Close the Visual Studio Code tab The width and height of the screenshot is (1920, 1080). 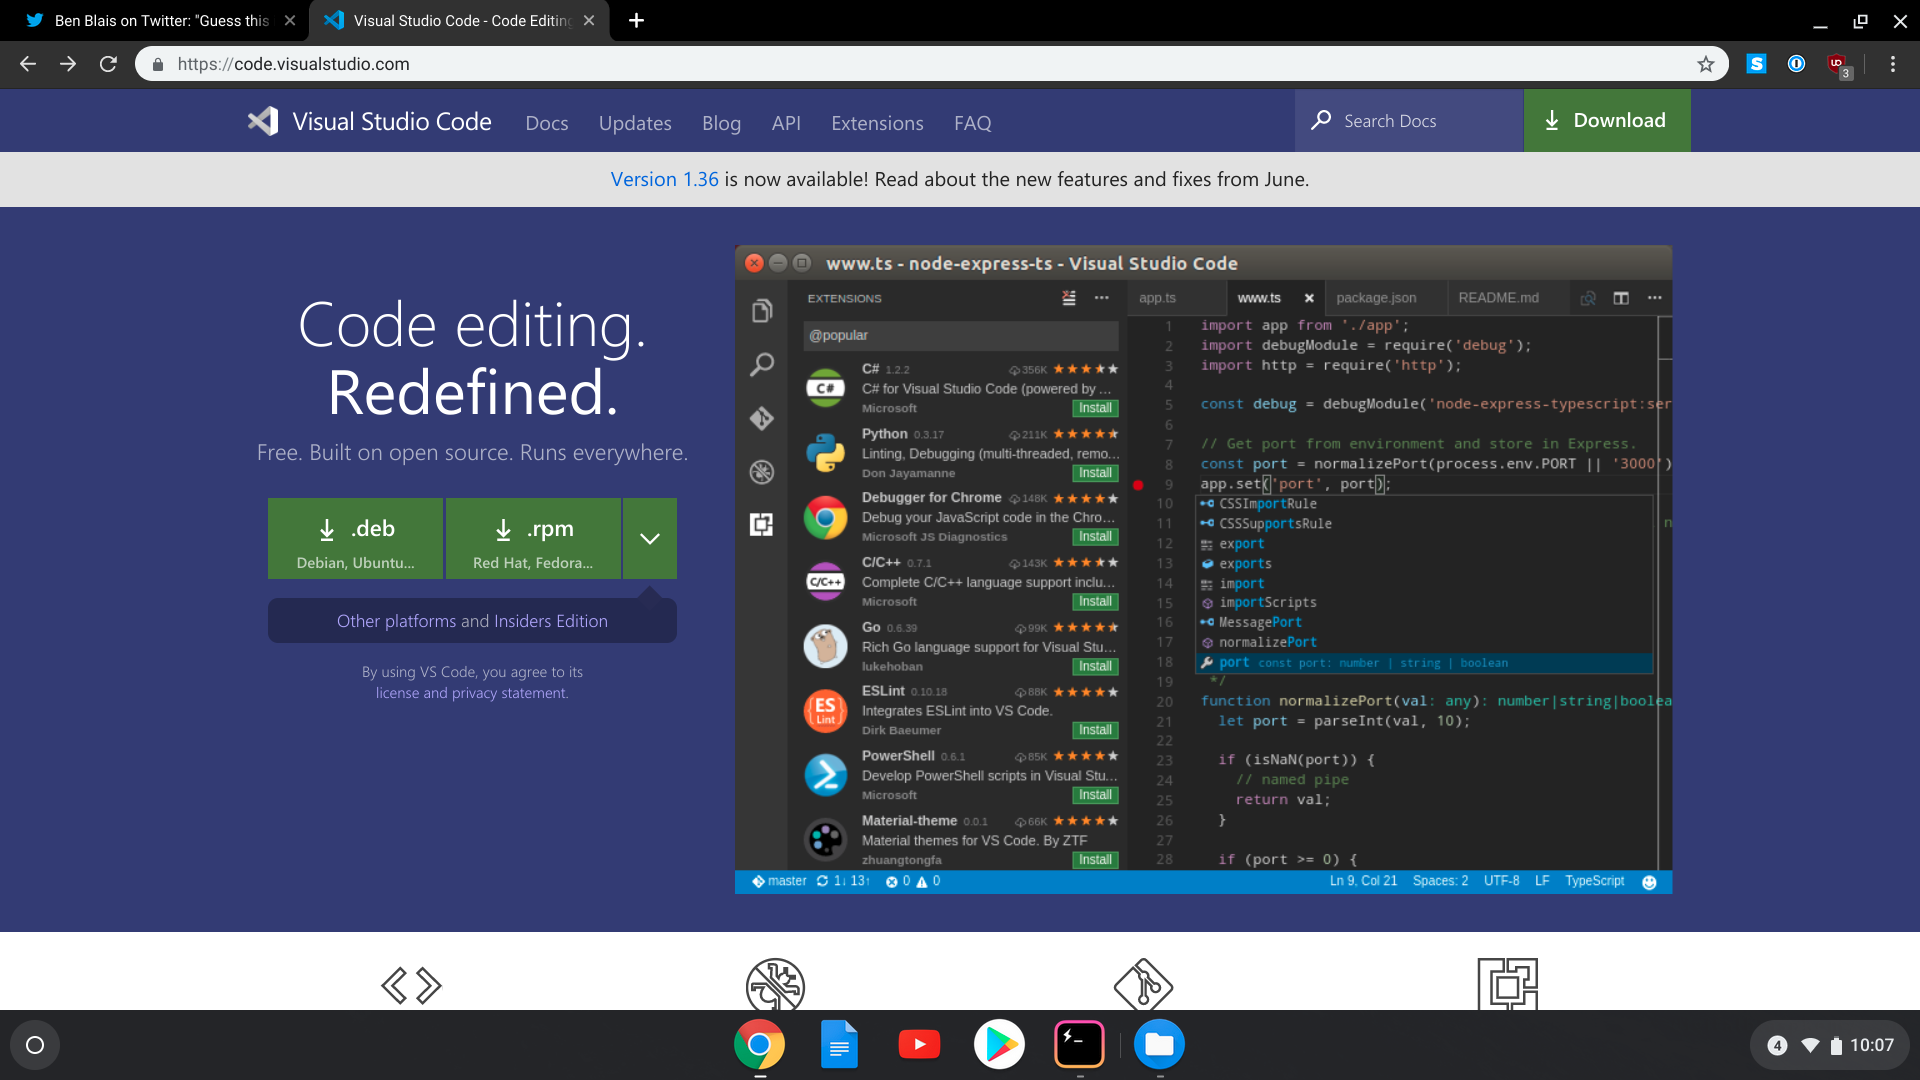tap(589, 20)
